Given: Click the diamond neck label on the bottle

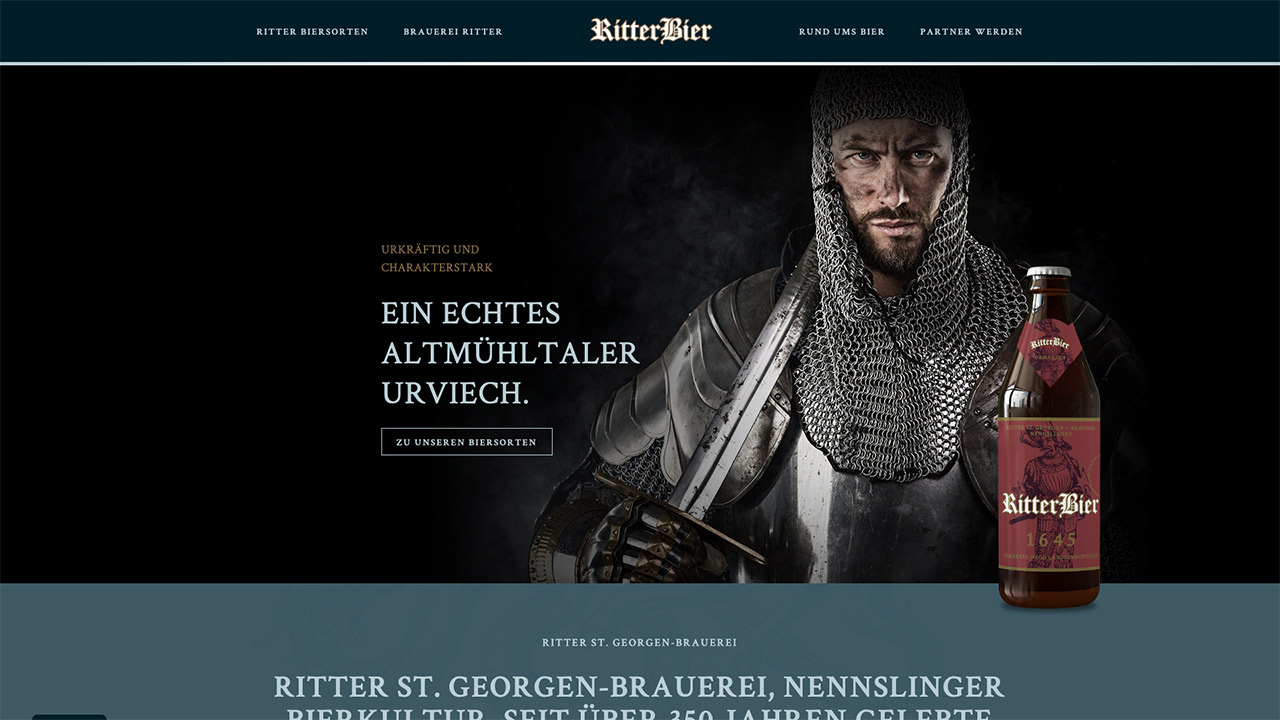Looking at the screenshot, I should point(1049,347).
